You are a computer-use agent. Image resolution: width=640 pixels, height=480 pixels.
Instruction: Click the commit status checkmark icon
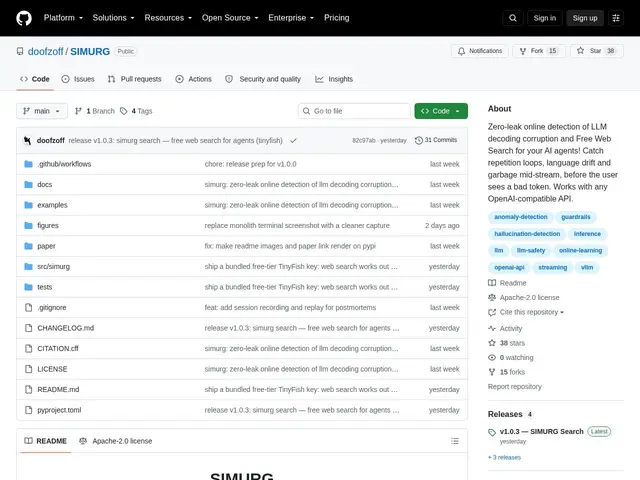(293, 140)
